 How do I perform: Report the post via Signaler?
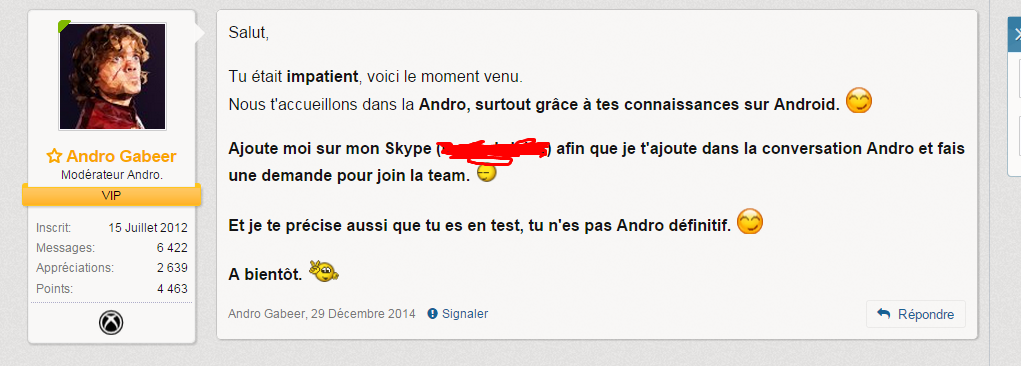pyautogui.click(x=465, y=314)
